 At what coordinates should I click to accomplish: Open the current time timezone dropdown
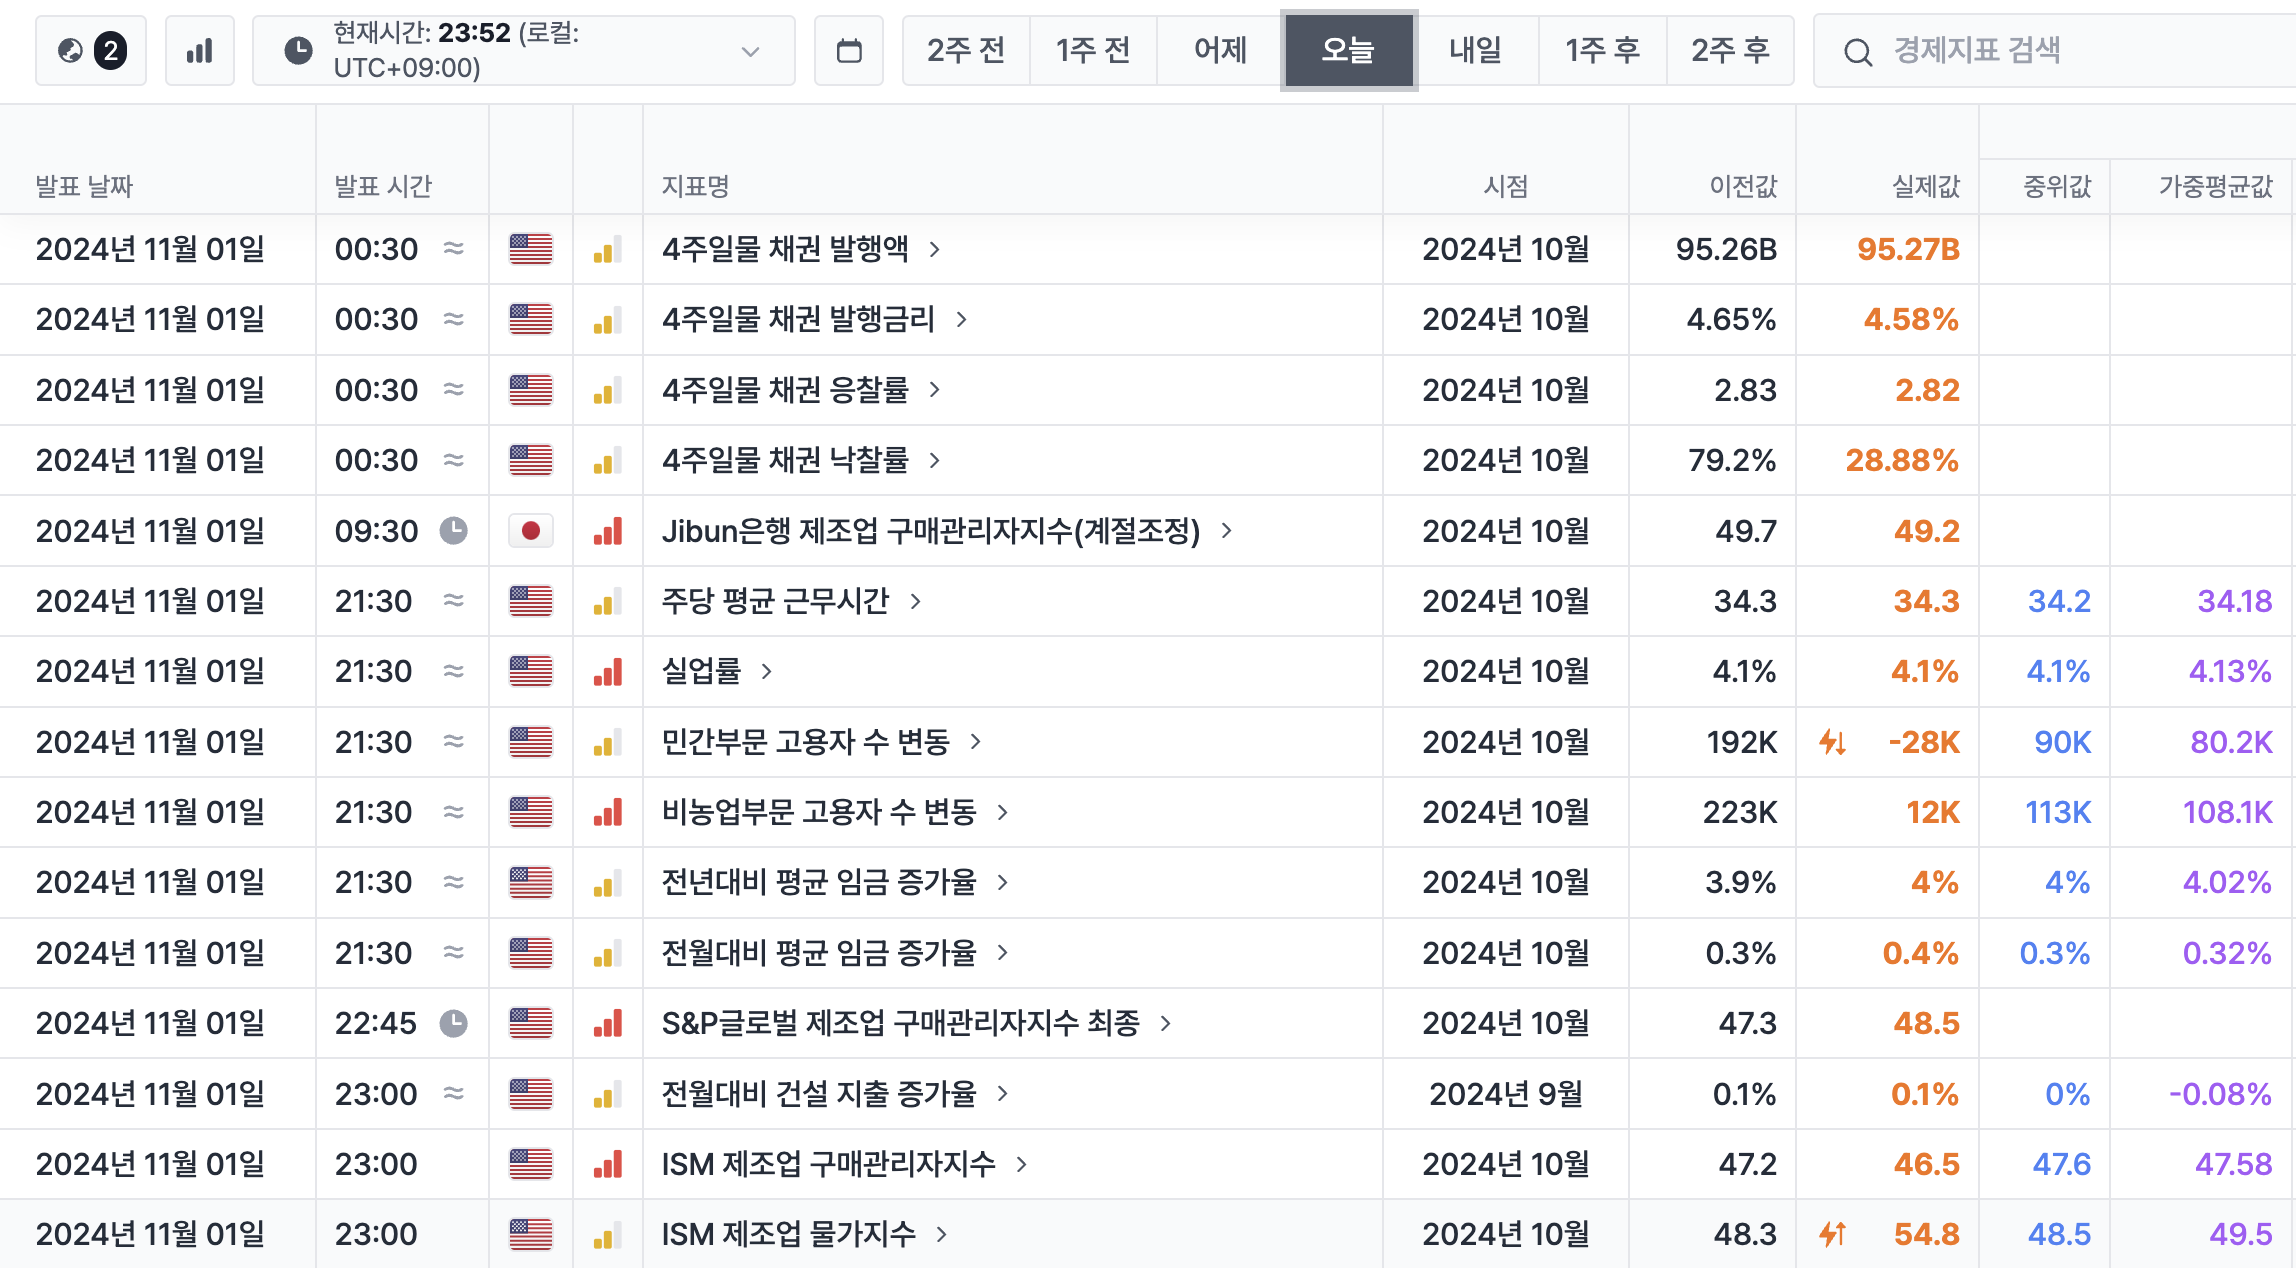pyautogui.click(x=750, y=51)
